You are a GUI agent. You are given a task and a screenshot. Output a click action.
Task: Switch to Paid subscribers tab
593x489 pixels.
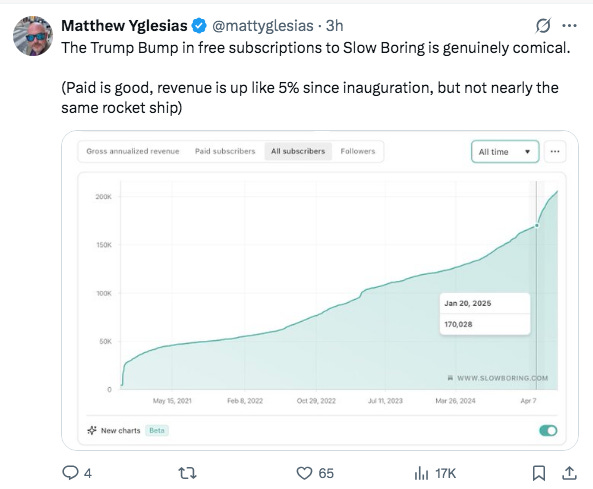(x=225, y=151)
